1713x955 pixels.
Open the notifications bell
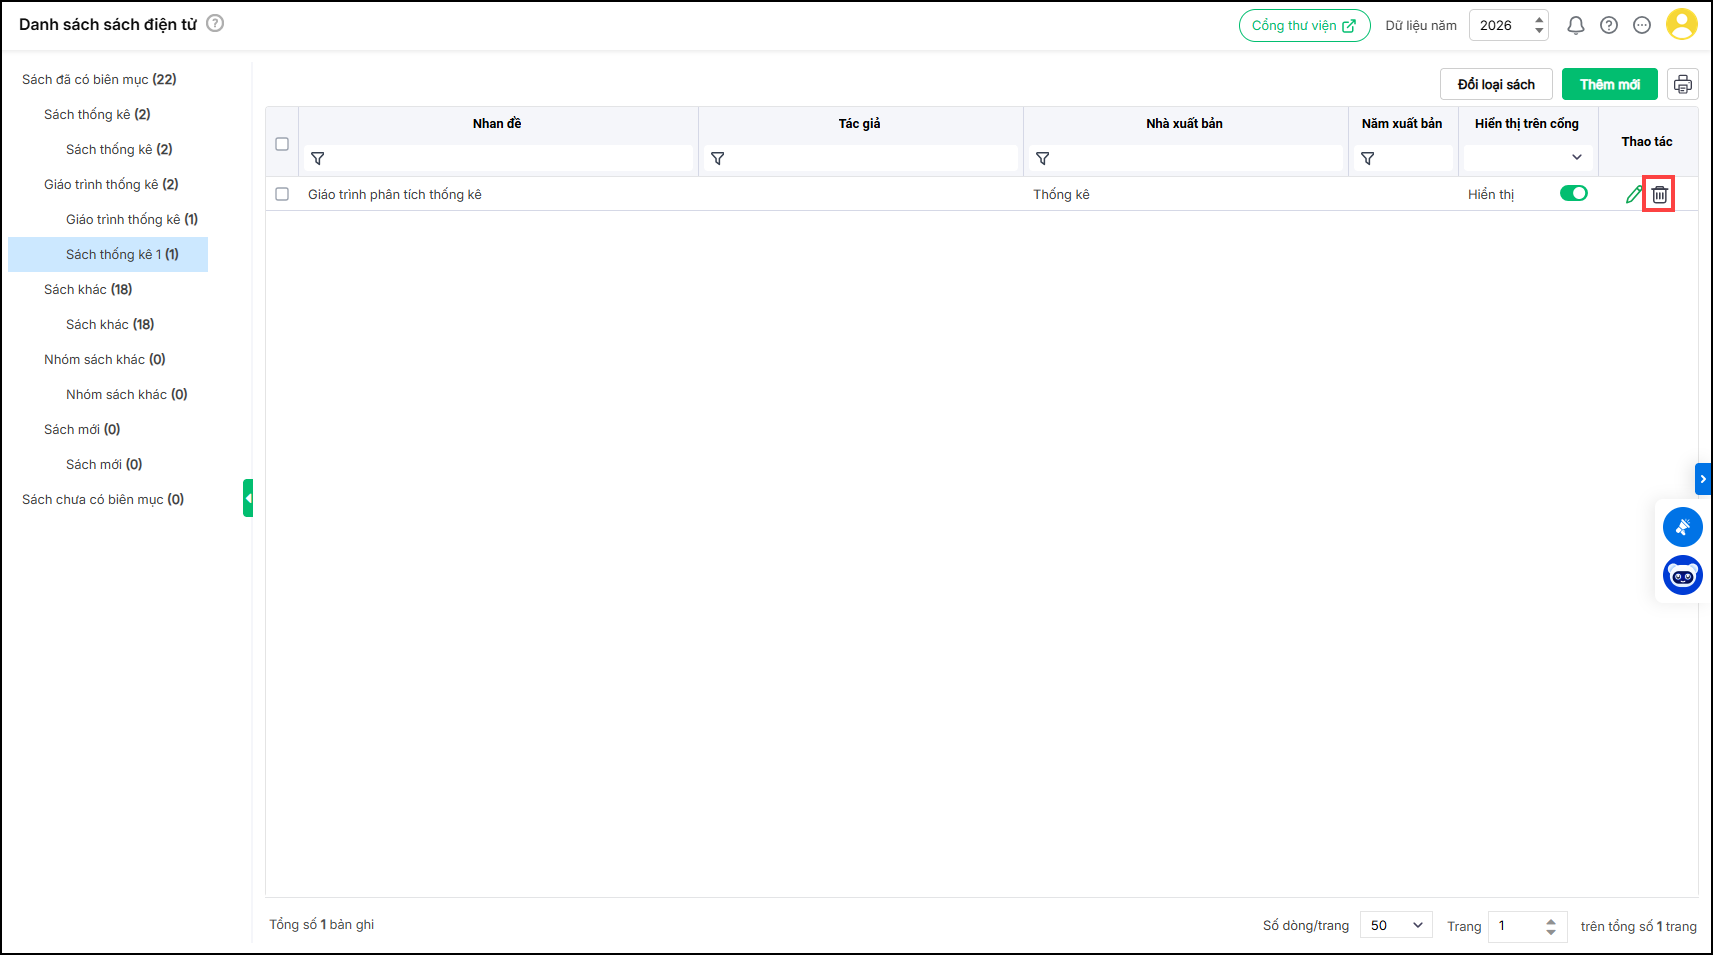click(x=1575, y=26)
